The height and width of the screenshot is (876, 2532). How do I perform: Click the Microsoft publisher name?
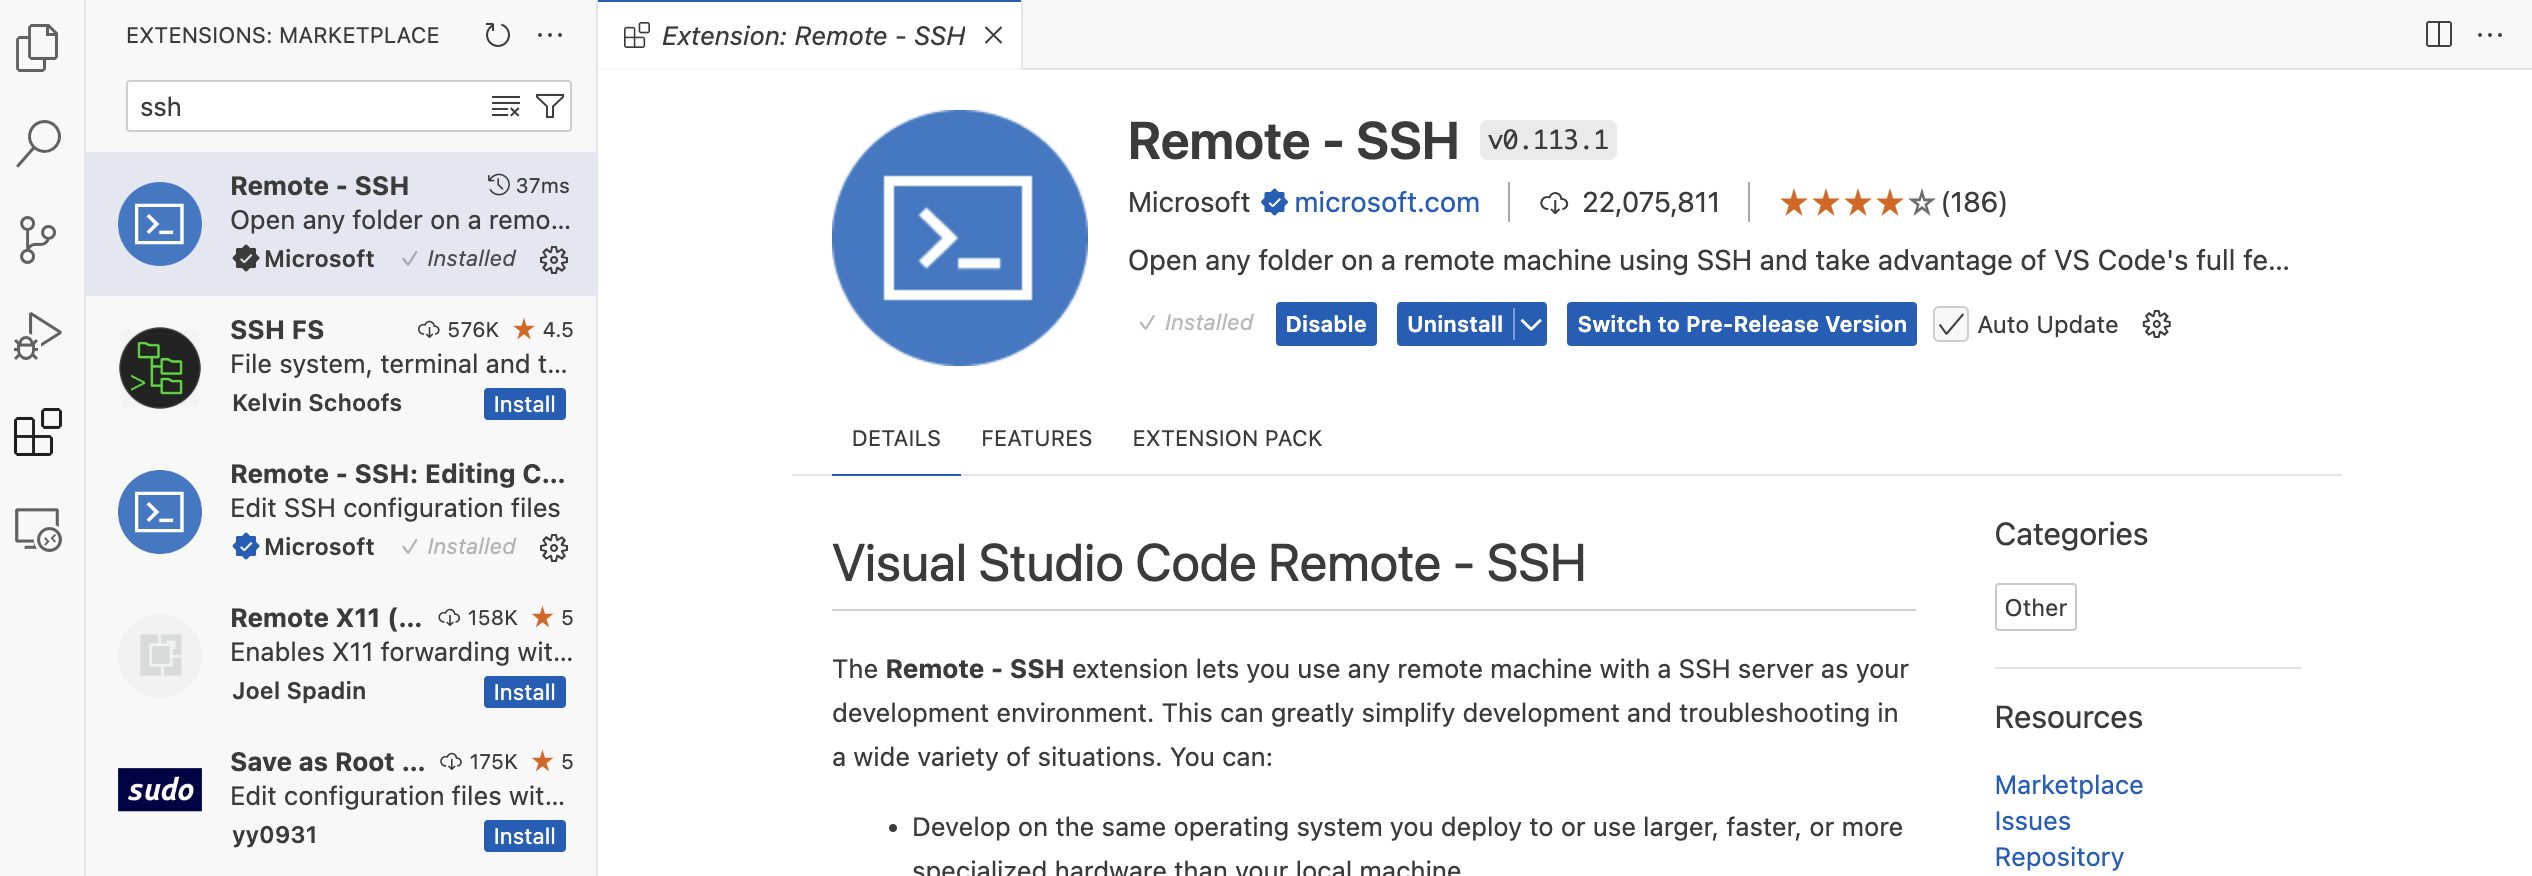(1188, 203)
